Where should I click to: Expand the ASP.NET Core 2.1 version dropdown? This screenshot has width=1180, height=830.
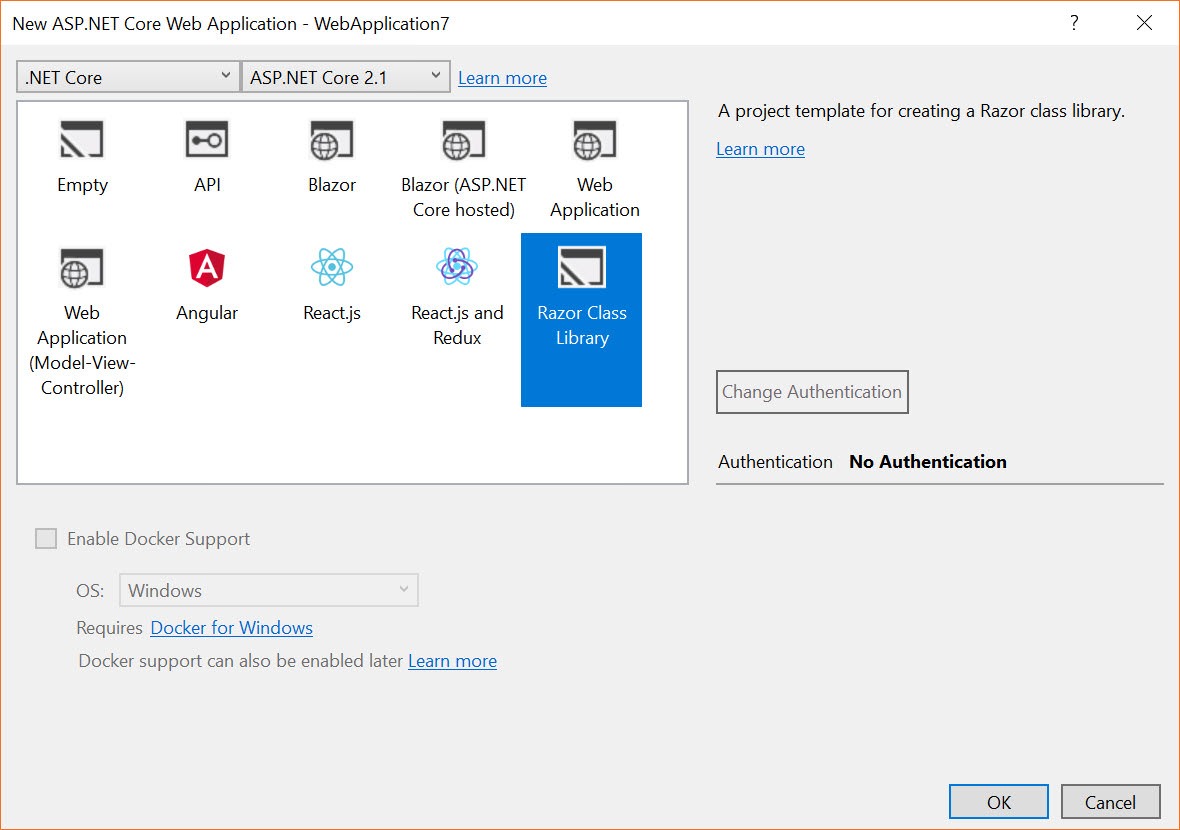tap(346, 77)
